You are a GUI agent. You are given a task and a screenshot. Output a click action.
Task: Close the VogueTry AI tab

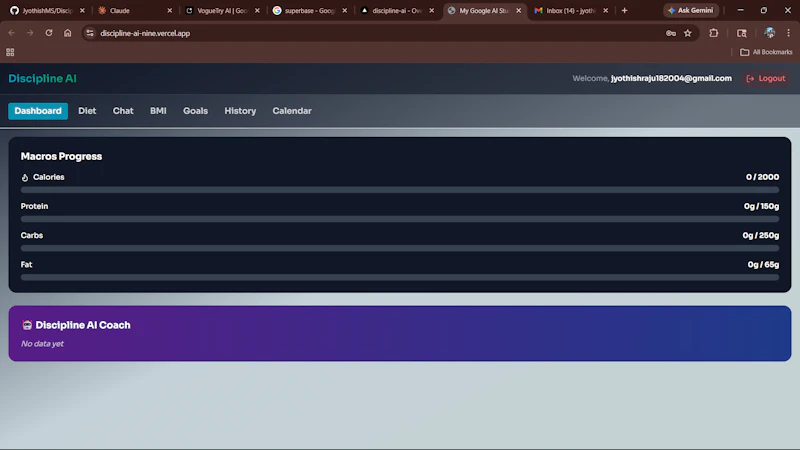(257, 10)
